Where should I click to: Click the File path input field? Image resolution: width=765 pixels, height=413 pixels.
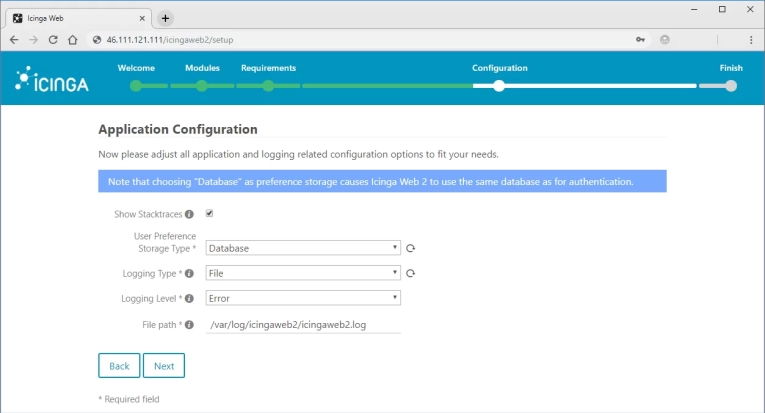click(302, 325)
